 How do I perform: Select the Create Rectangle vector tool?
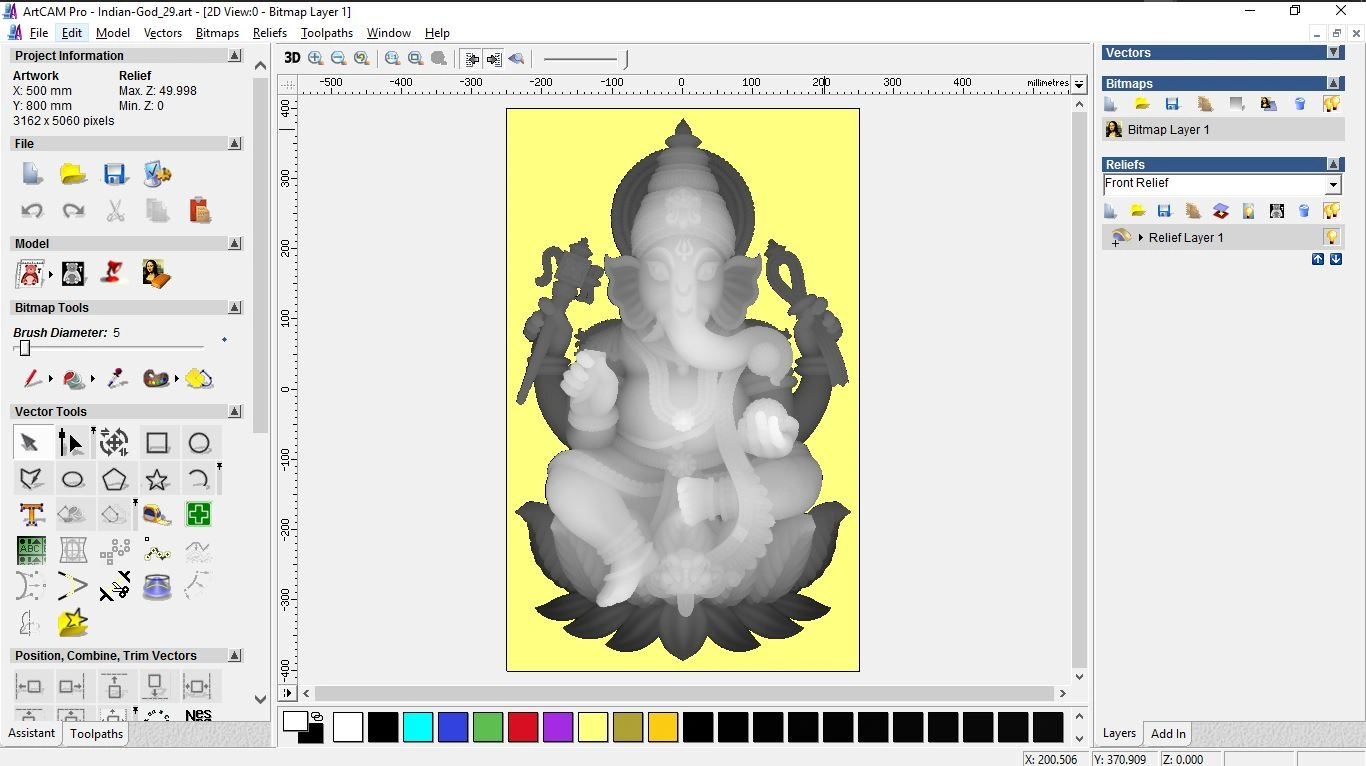(x=157, y=442)
